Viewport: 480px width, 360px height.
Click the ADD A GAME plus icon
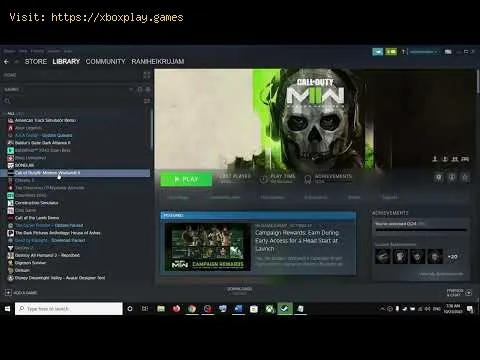pyautogui.click(x=8, y=293)
